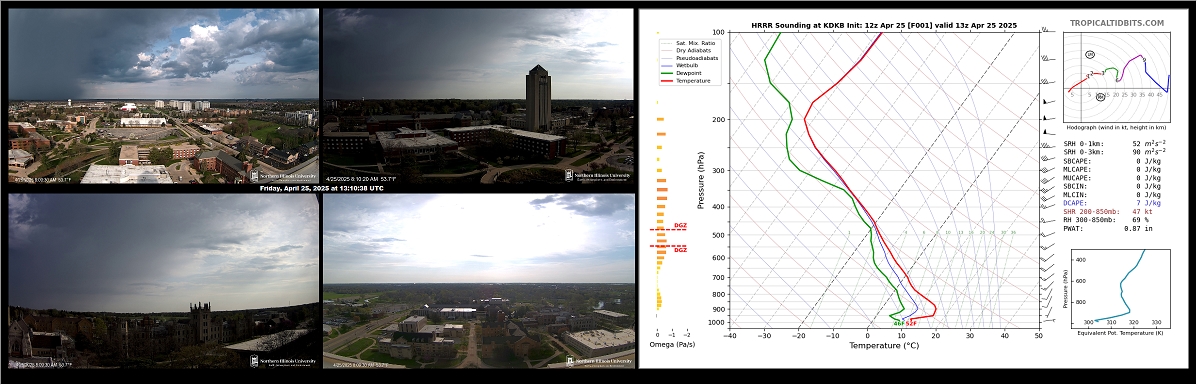The width and height of the screenshot is (1197, 385).
Task: Click the HRRR Sounding at KDKB chart title
Action: (884, 25)
